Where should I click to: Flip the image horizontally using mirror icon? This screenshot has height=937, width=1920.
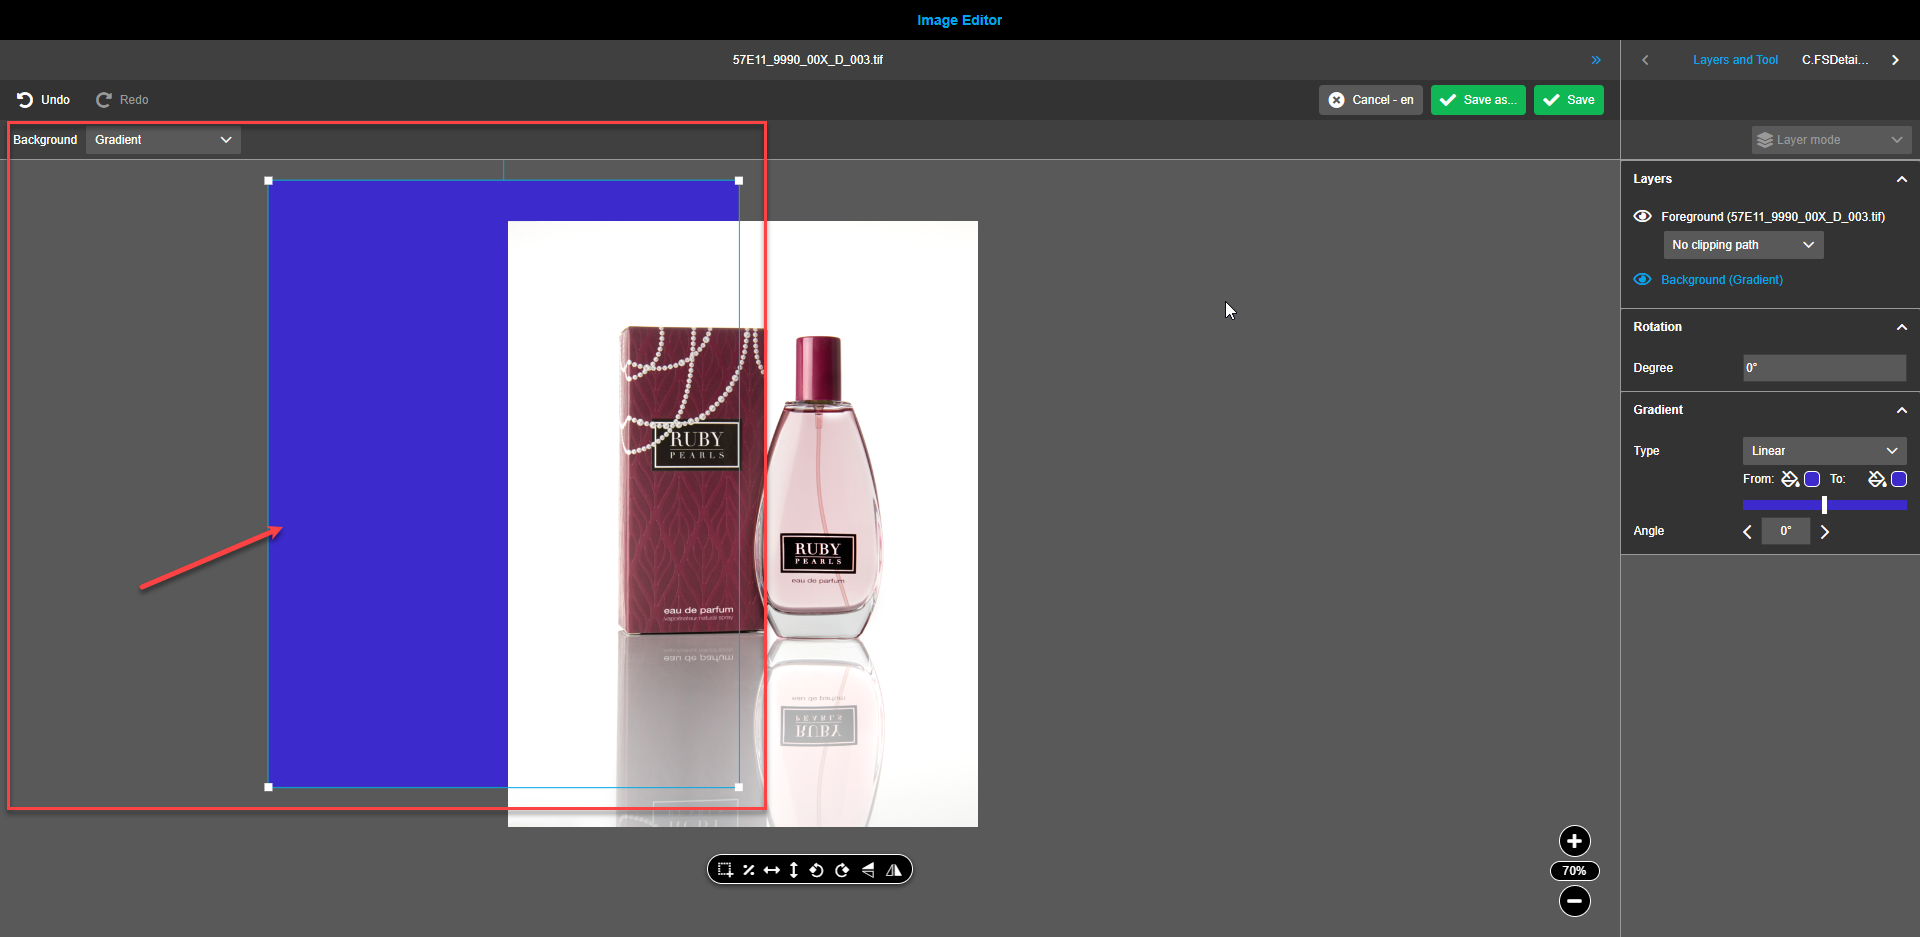coord(894,869)
